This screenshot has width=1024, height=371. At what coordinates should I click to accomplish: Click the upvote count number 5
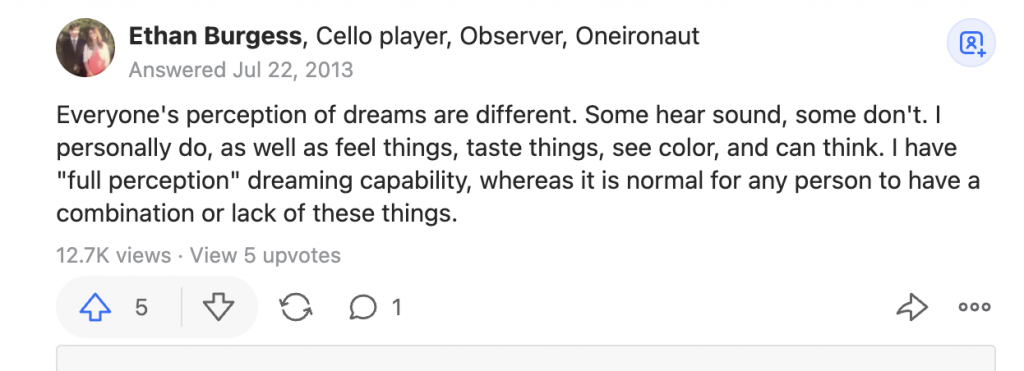pyautogui.click(x=141, y=307)
